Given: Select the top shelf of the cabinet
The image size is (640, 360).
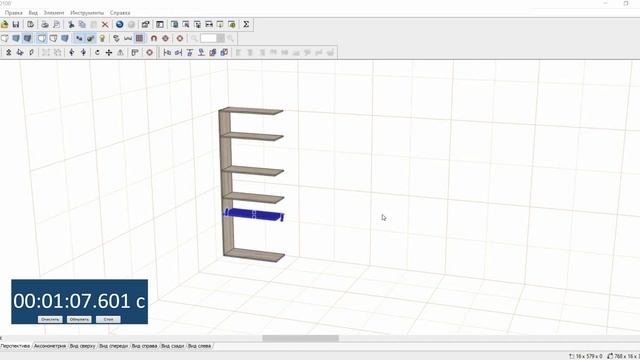Looking at the screenshot, I should 253,111.
